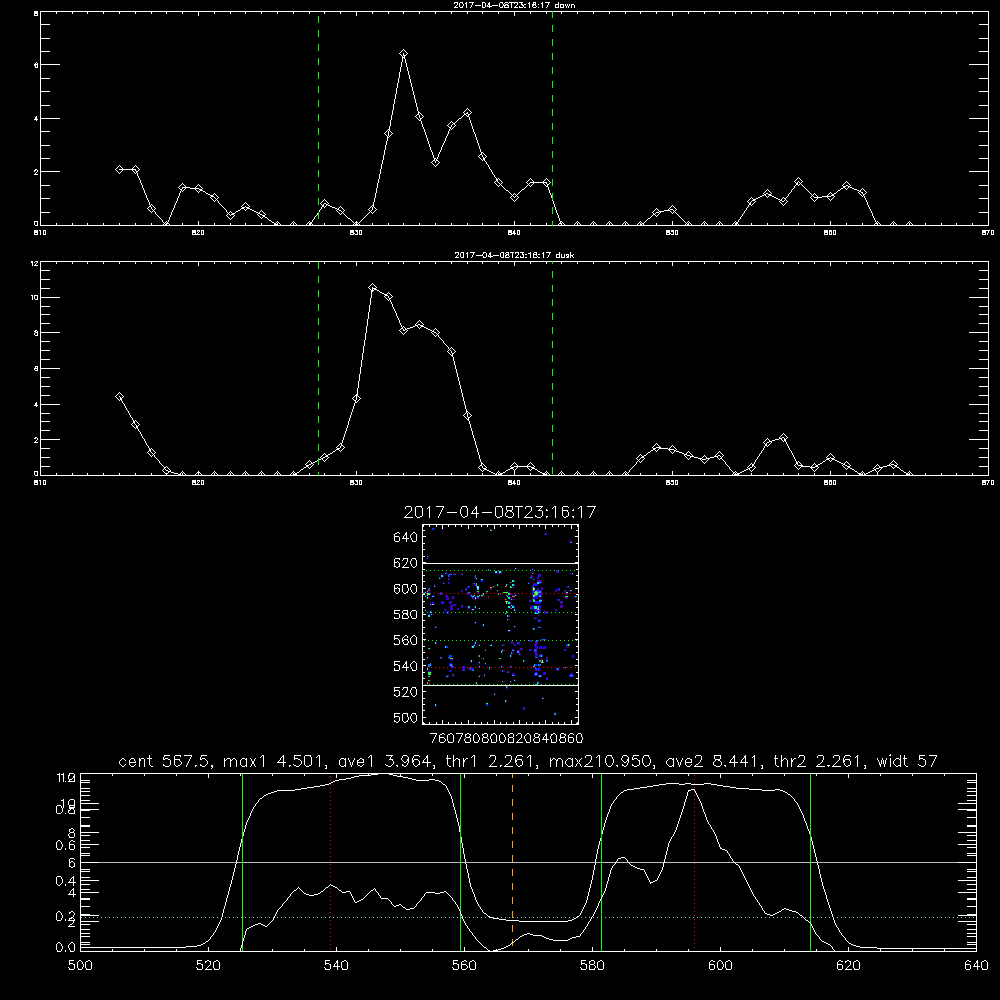Pick the first leftmost diamond in the dusk plot
This screenshot has width=1000, height=1000.
point(119,396)
